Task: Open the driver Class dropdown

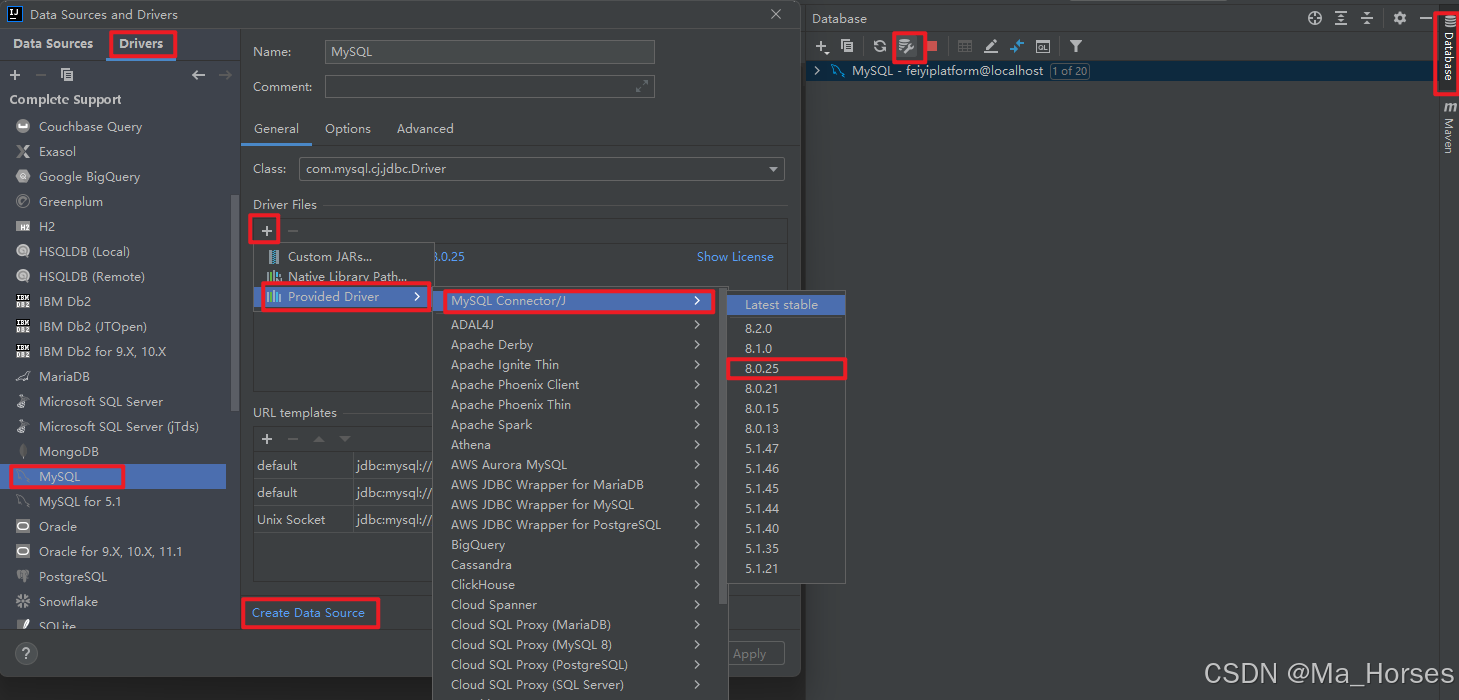Action: [773, 169]
